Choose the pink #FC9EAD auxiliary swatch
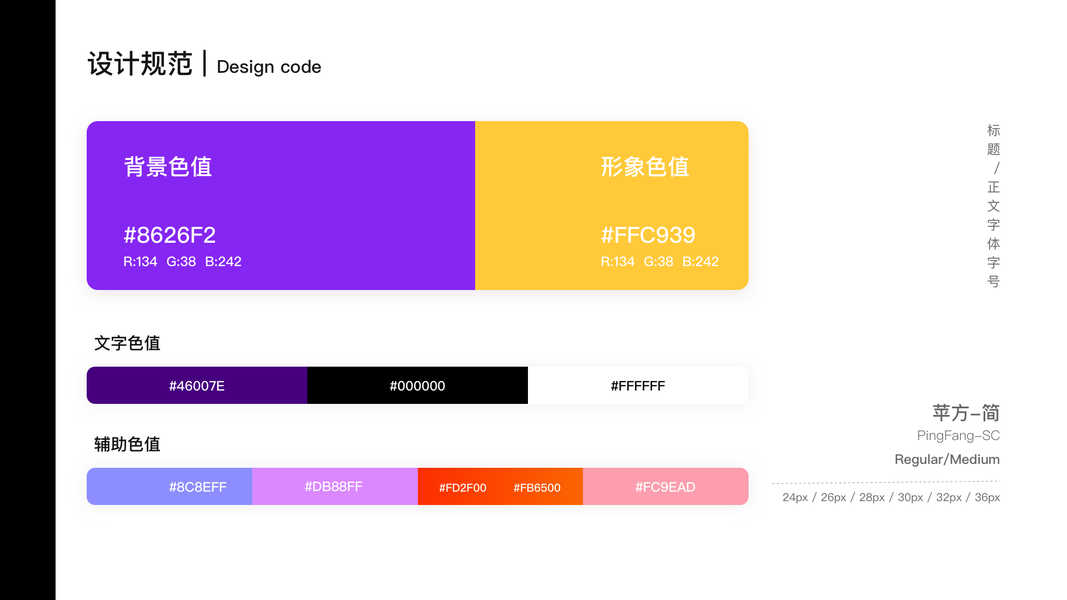The height and width of the screenshot is (600, 1067). pos(665,487)
